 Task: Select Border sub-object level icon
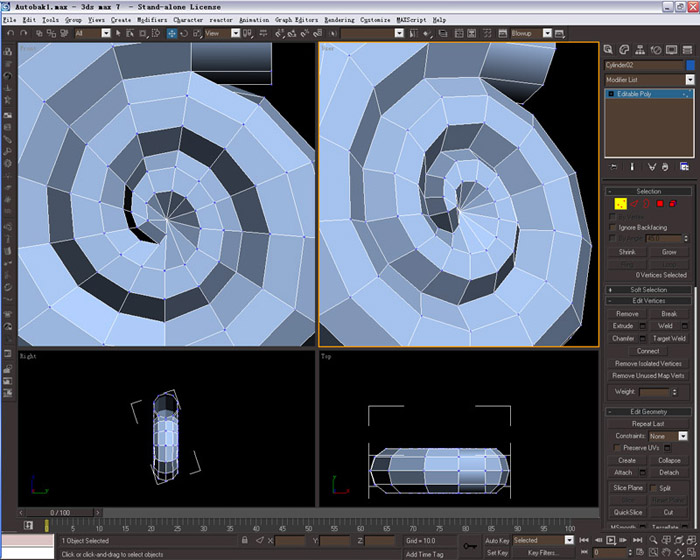tap(646, 204)
